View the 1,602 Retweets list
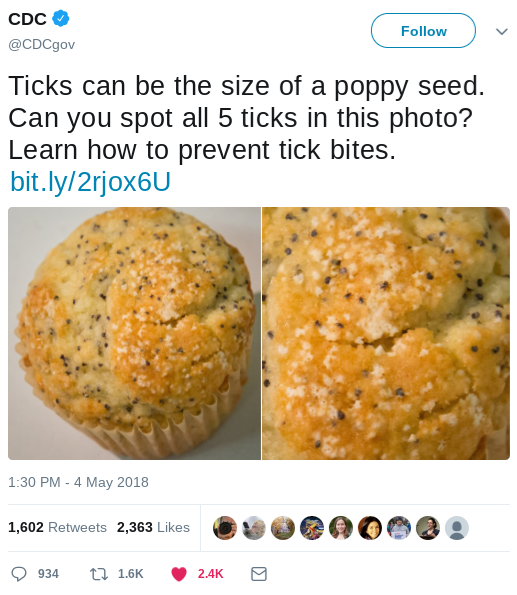 [x=57, y=527]
